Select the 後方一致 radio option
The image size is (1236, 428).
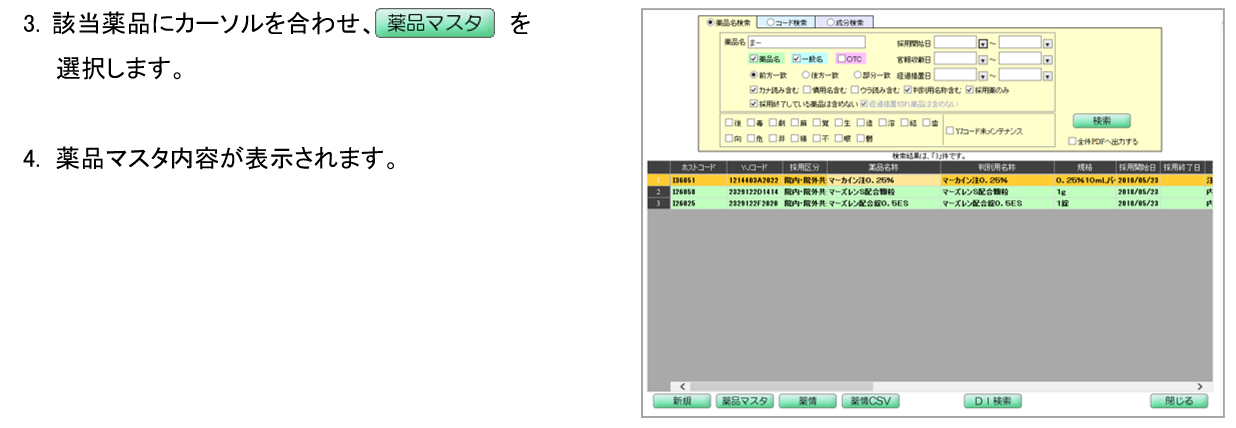coord(805,74)
